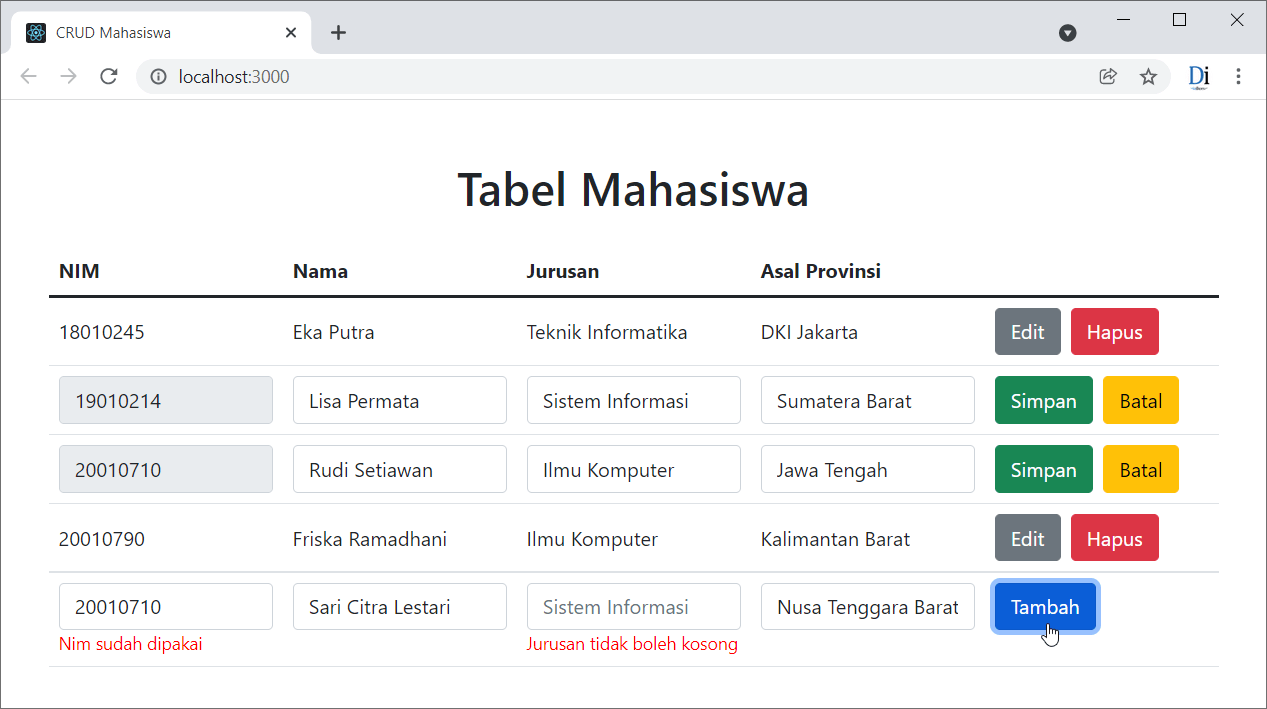
Task: Click the site information icon
Action: pos(157,76)
